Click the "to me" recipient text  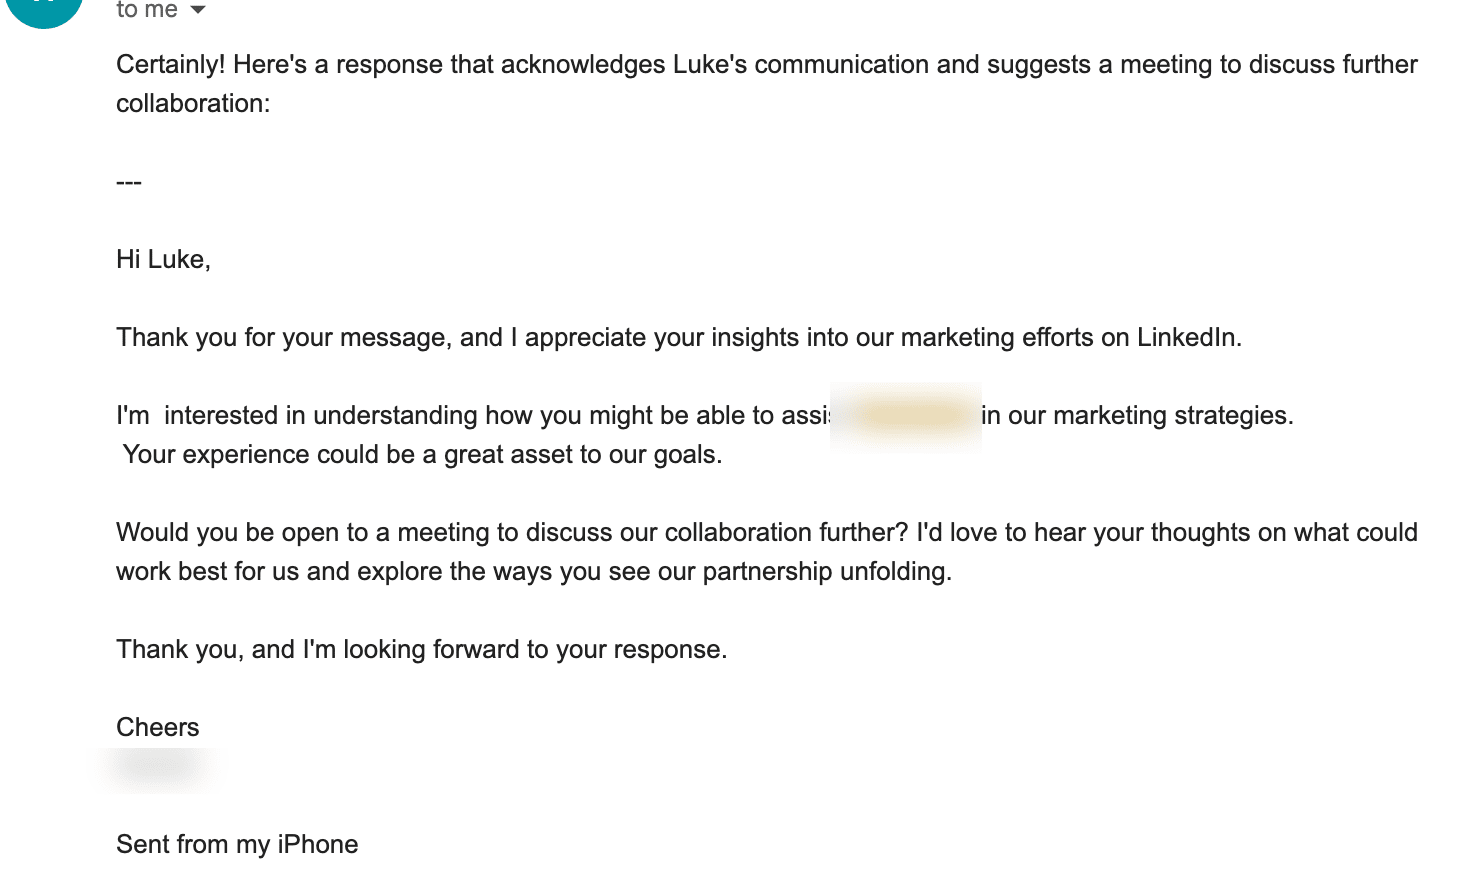pos(147,10)
